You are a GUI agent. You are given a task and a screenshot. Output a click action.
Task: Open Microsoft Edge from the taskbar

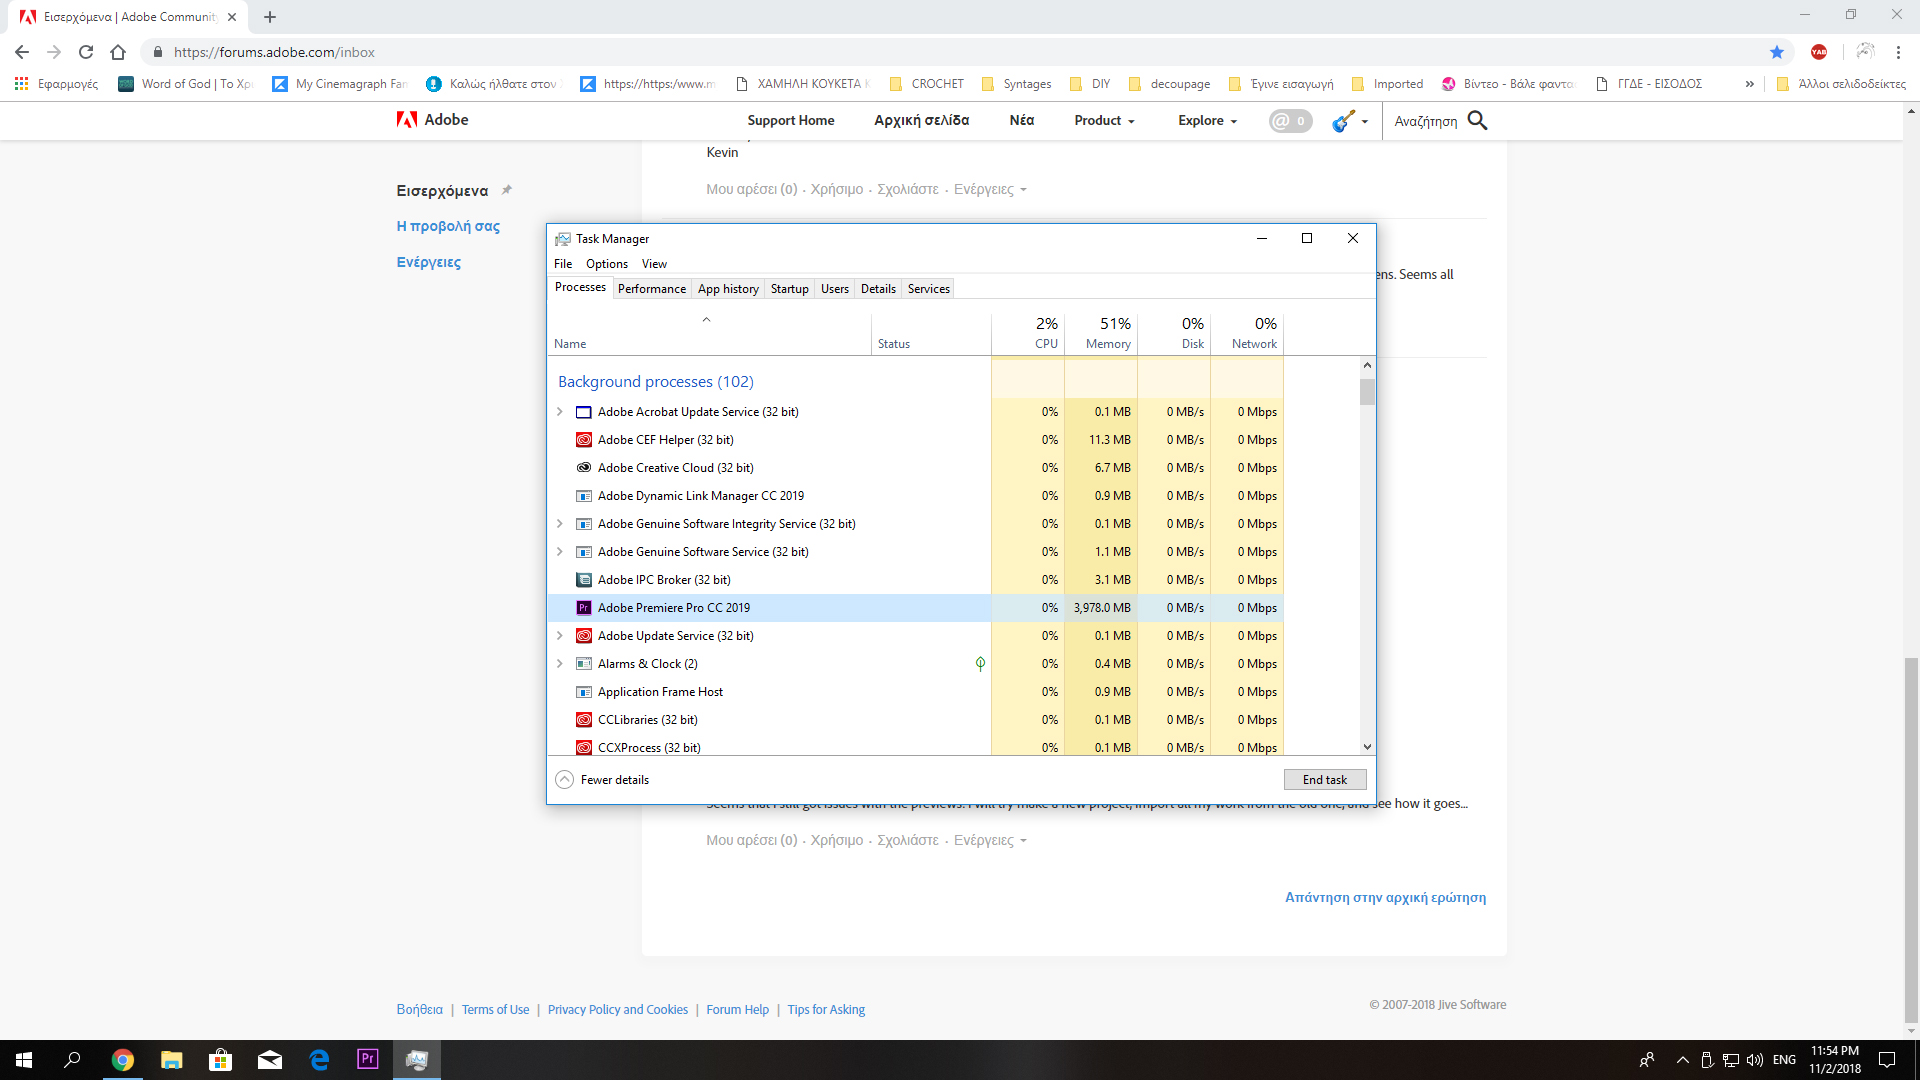click(319, 1059)
